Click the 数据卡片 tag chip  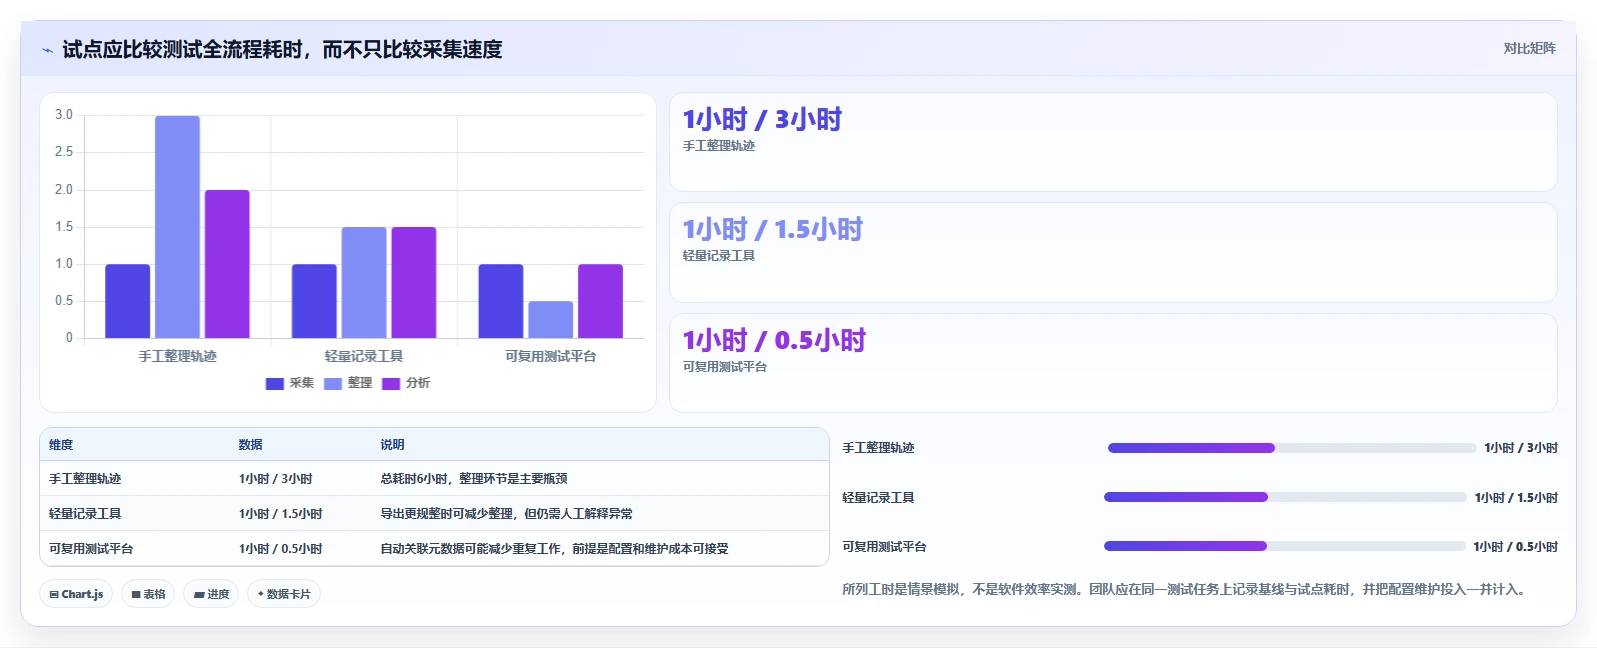pos(284,594)
